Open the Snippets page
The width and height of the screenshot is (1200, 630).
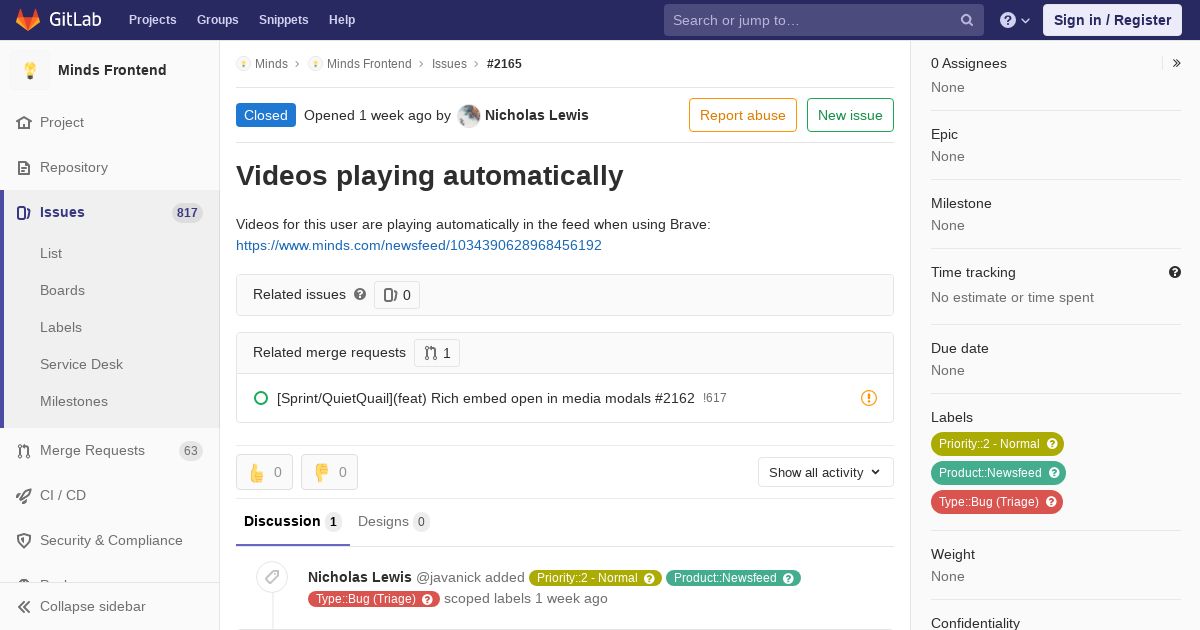283,20
